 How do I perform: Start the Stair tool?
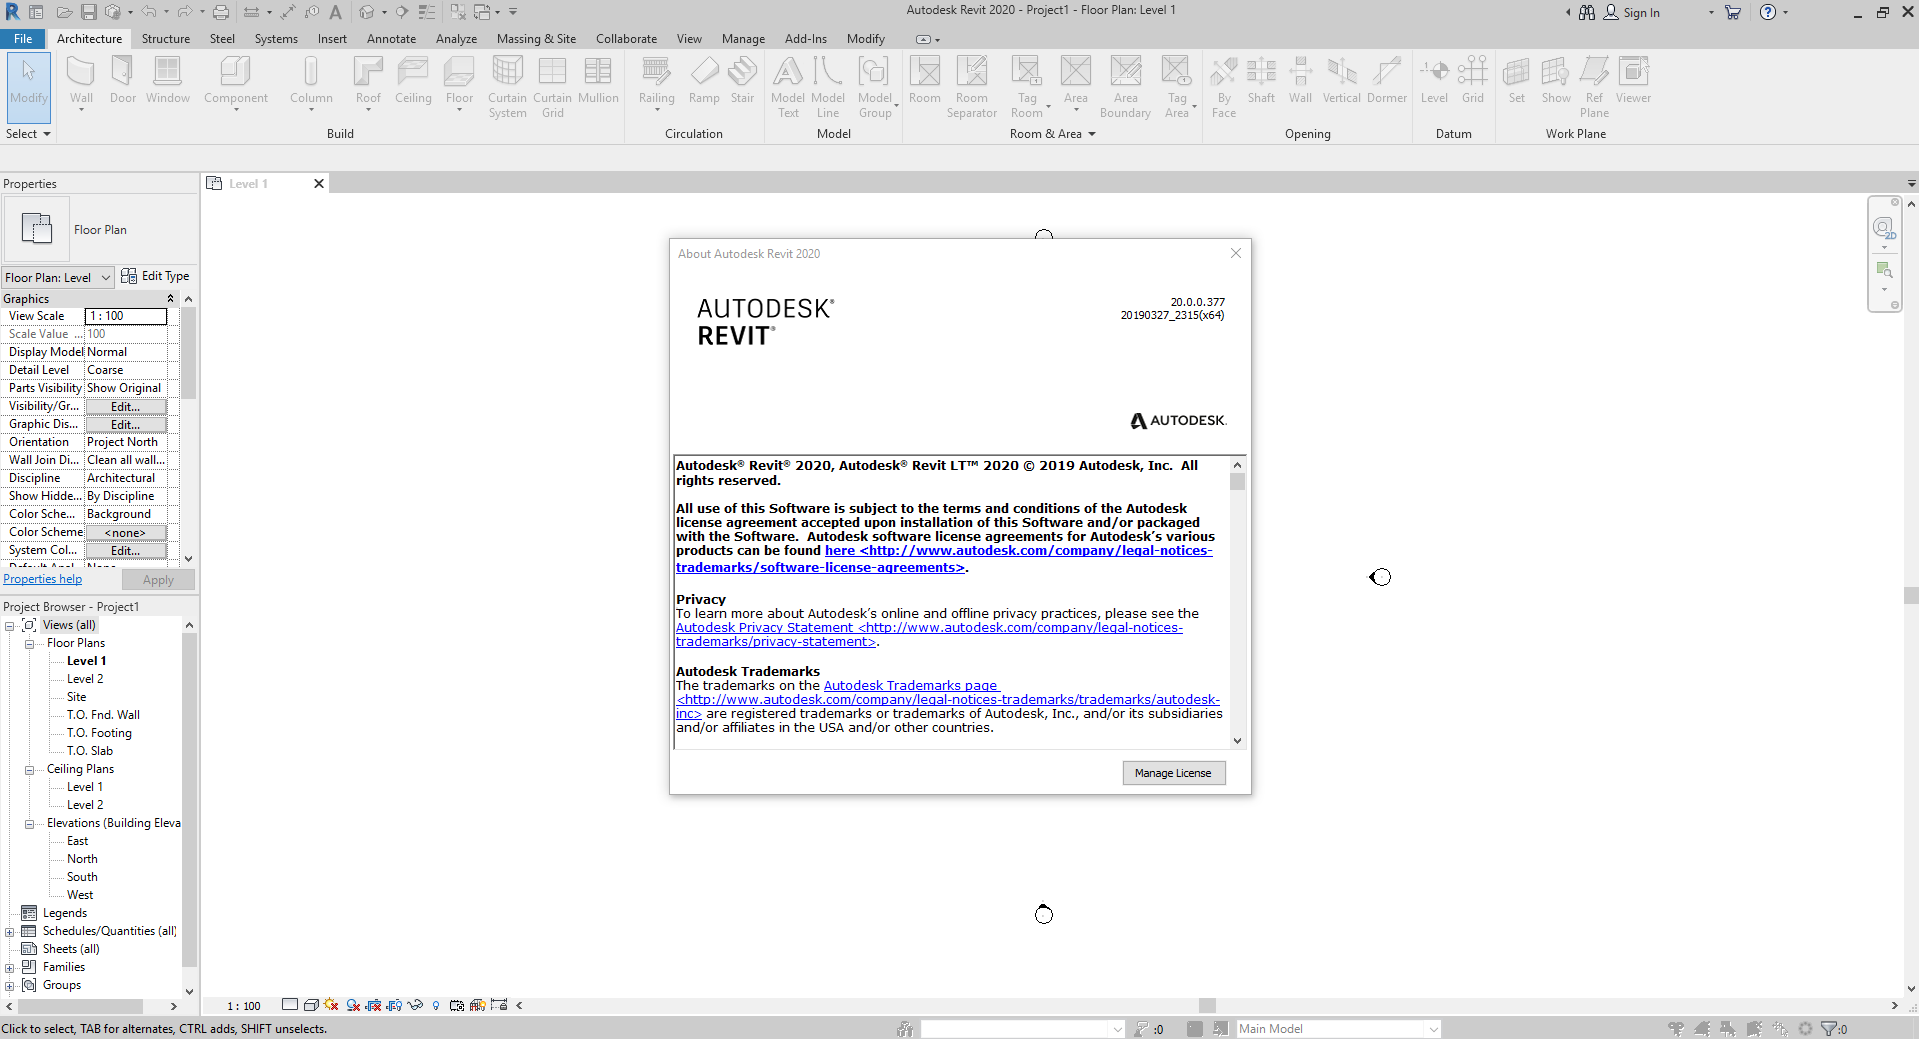[742, 80]
